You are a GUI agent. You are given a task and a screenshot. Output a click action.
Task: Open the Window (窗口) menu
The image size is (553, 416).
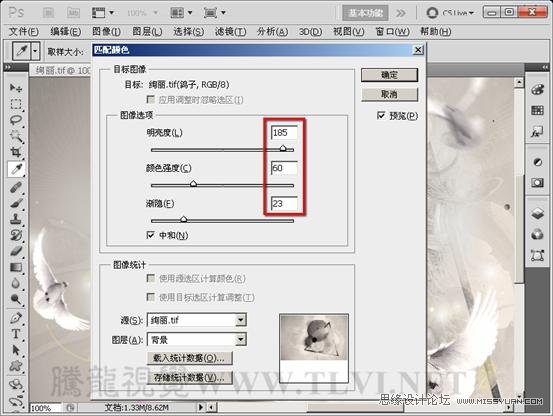pyautogui.click(x=392, y=32)
